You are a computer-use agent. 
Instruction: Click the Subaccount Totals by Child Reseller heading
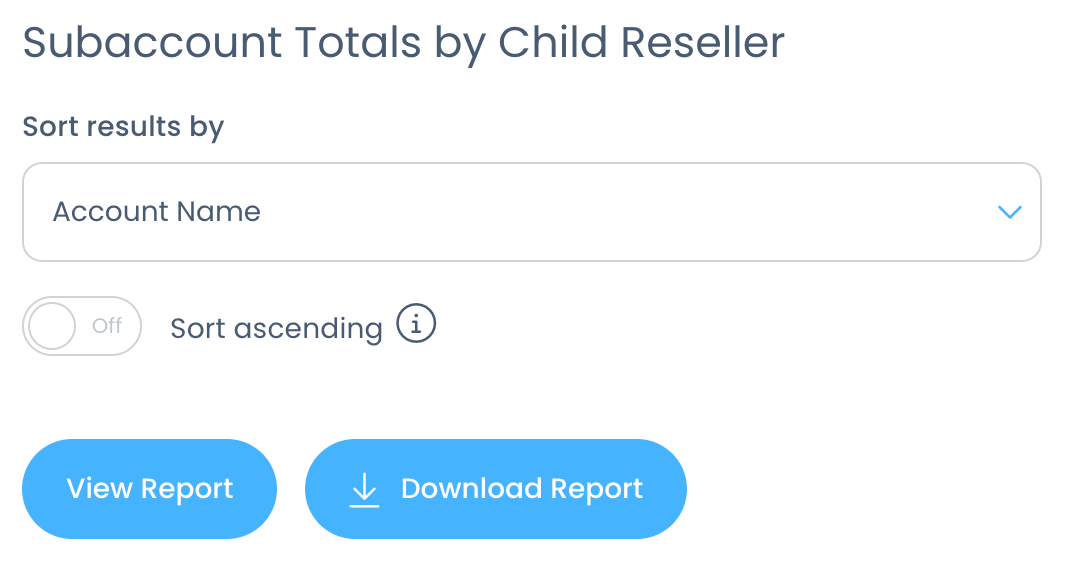coord(403,44)
